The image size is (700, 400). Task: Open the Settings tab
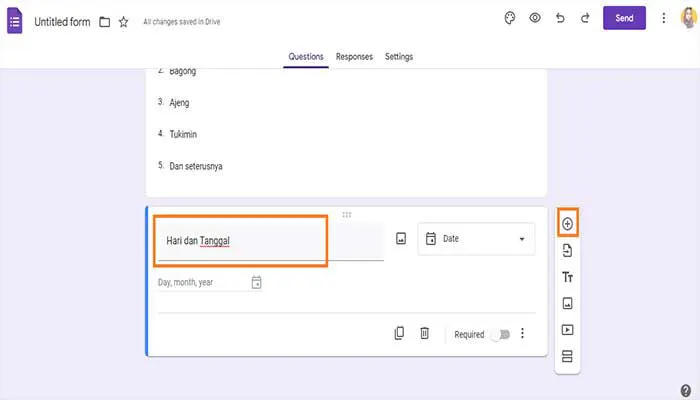pyautogui.click(x=399, y=57)
